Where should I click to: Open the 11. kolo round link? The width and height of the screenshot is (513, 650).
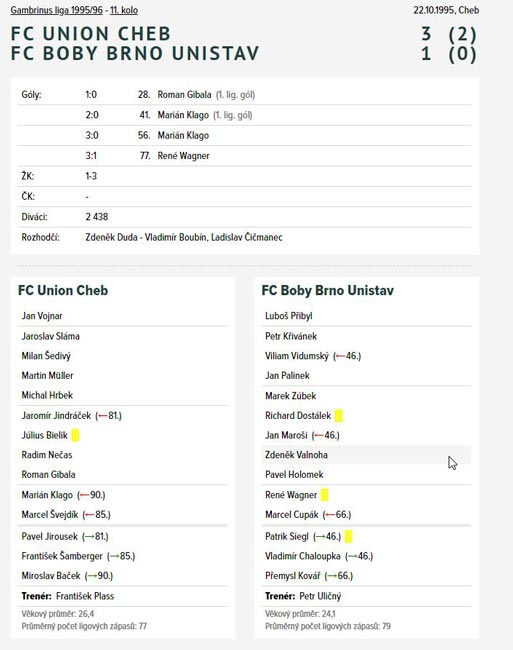coord(124,10)
